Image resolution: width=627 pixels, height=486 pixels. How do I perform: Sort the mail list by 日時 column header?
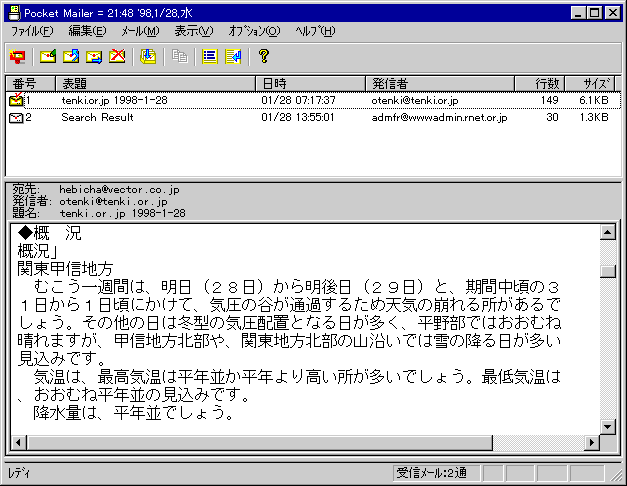coord(310,83)
